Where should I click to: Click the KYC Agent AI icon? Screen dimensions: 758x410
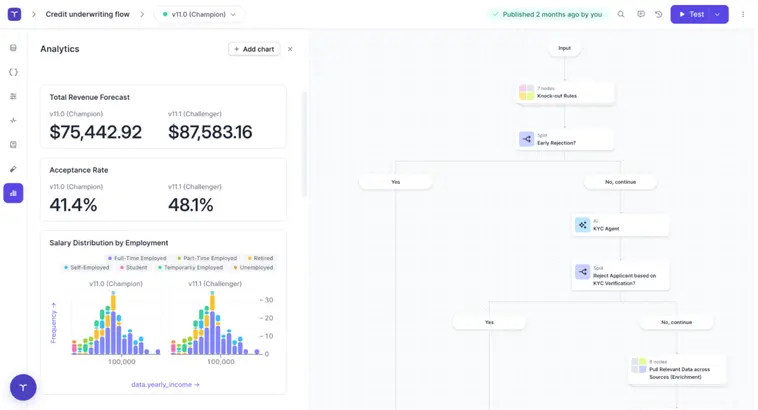583,225
